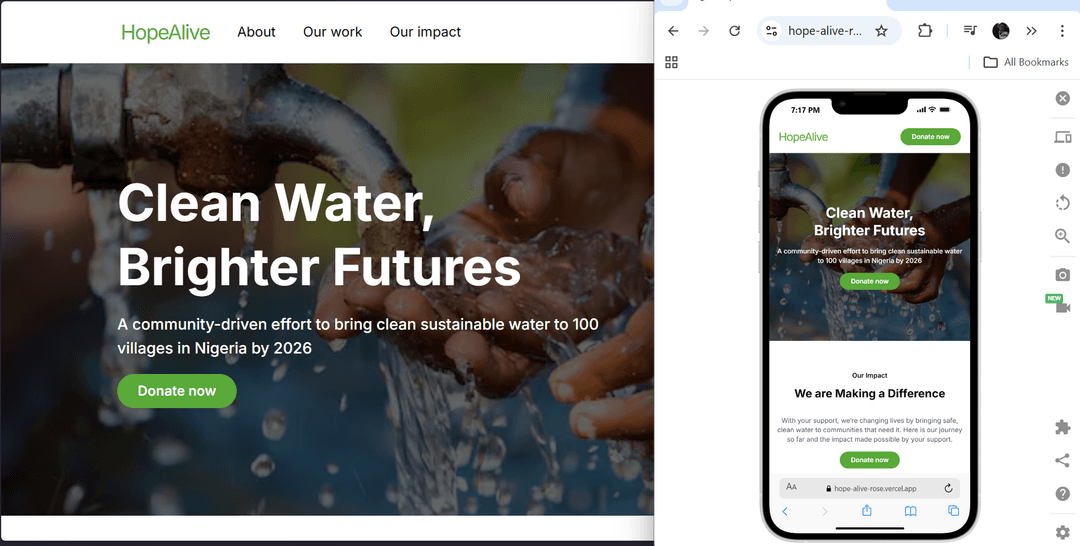The image size is (1080, 546).
Task: Expand the hidden toolbar items chevron
Action: [1031, 31]
